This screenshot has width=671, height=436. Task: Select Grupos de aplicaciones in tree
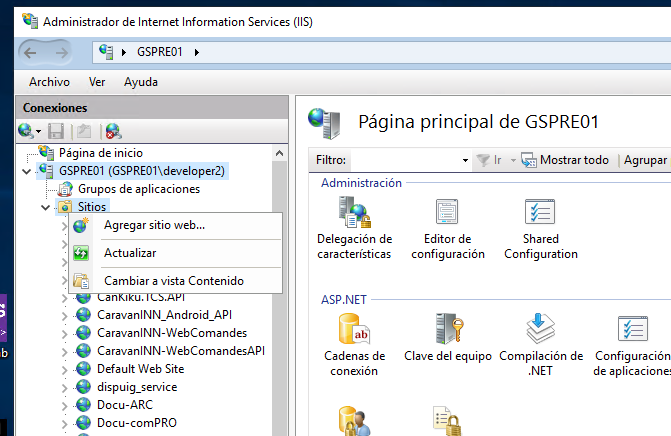pos(138,189)
